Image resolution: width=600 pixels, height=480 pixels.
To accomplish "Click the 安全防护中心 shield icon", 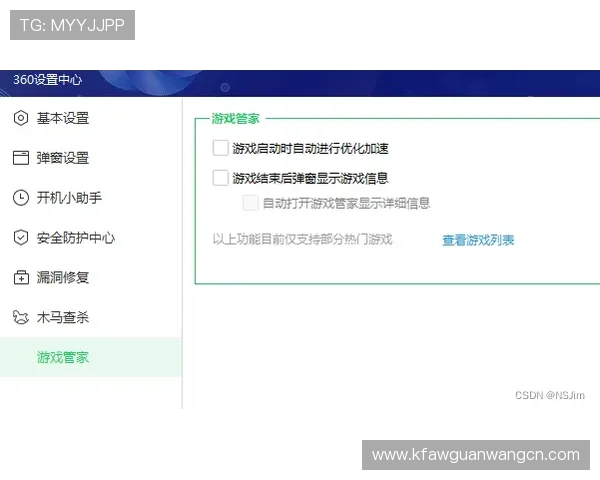I will [x=21, y=237].
